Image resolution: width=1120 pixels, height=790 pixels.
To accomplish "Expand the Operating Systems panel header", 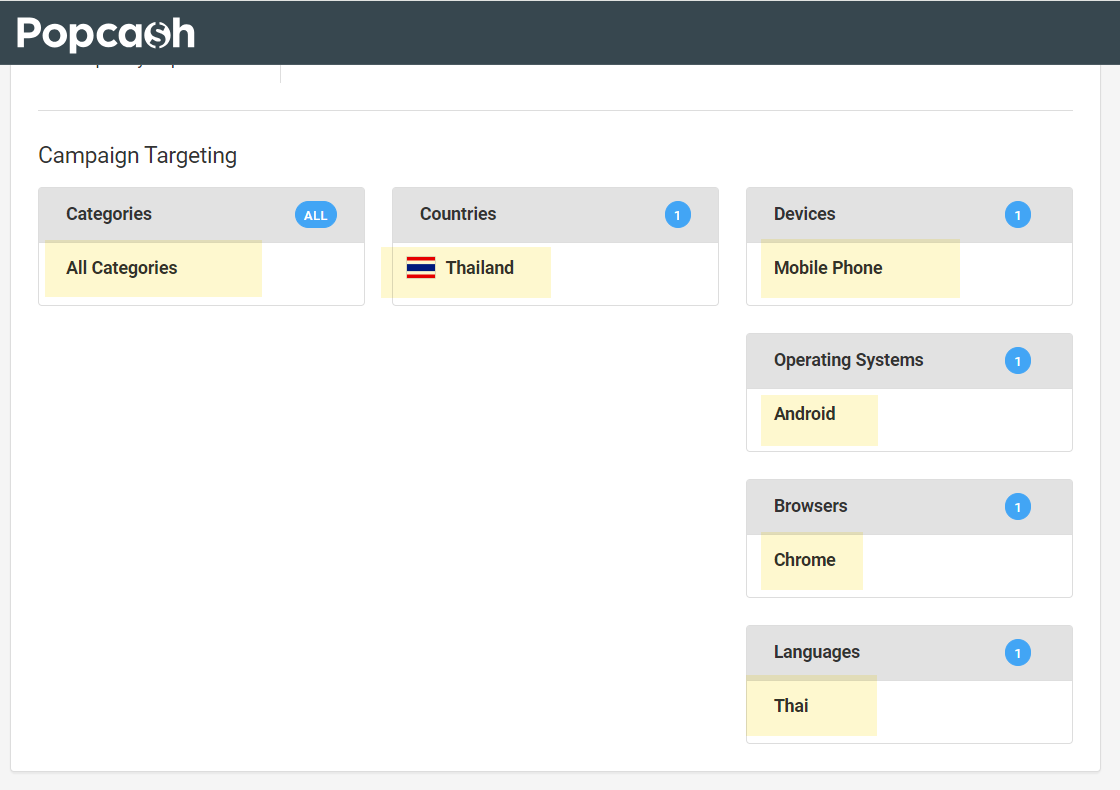I will [x=848, y=360].
